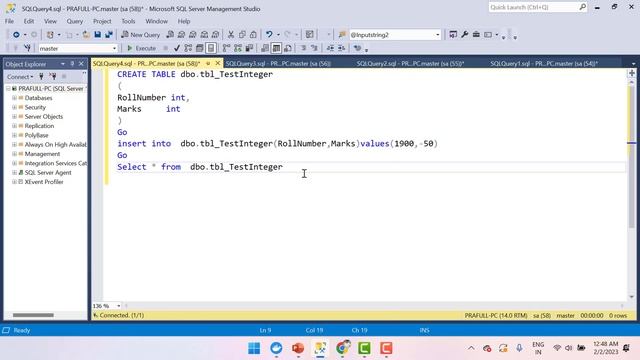Click the Execute button
The width and height of the screenshot is (640, 360).
(141, 48)
